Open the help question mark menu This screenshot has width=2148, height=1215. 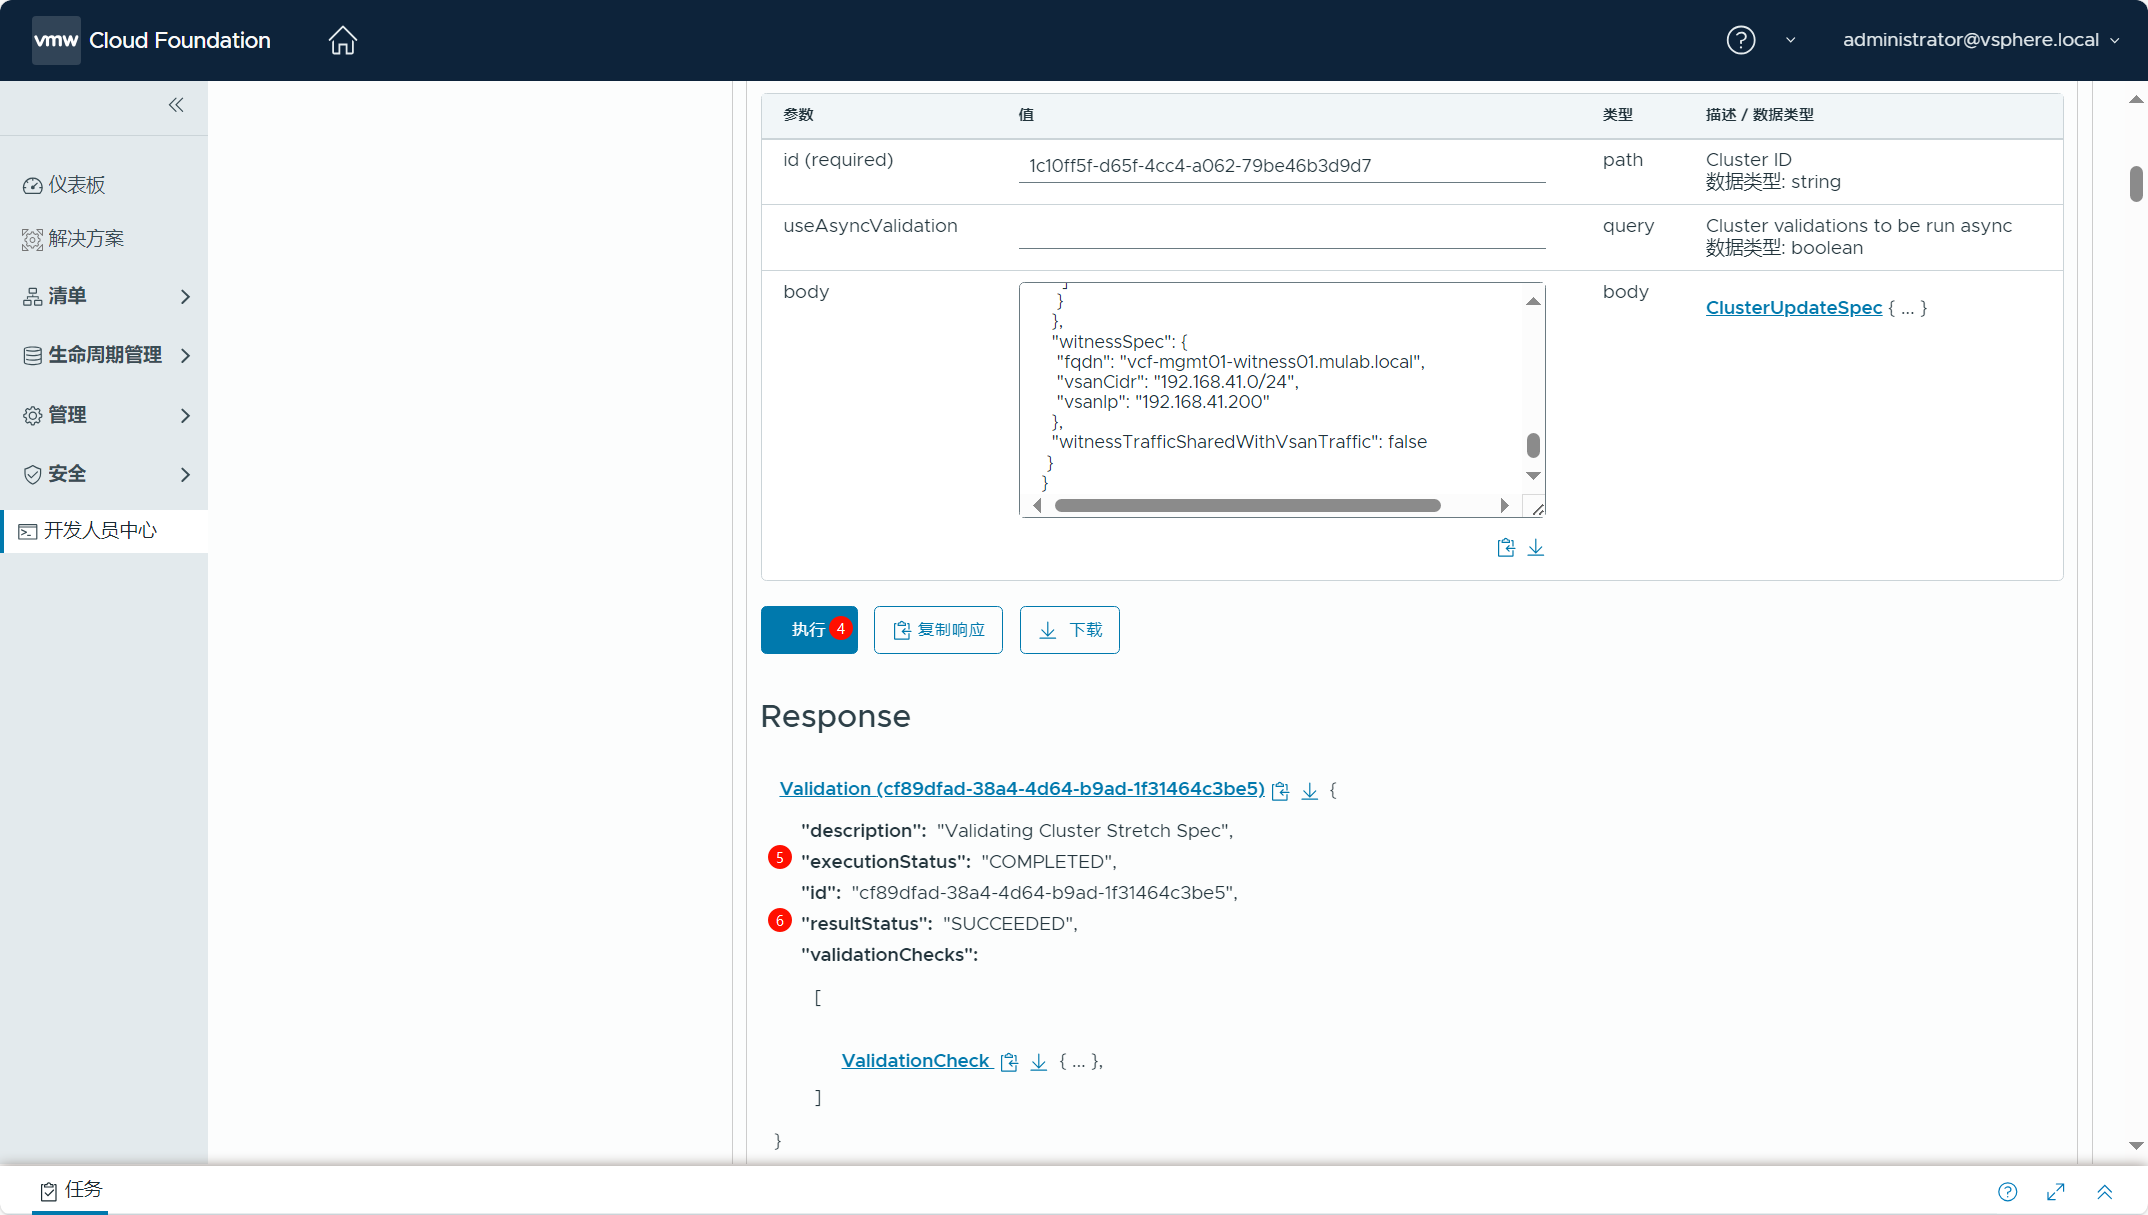point(1740,40)
